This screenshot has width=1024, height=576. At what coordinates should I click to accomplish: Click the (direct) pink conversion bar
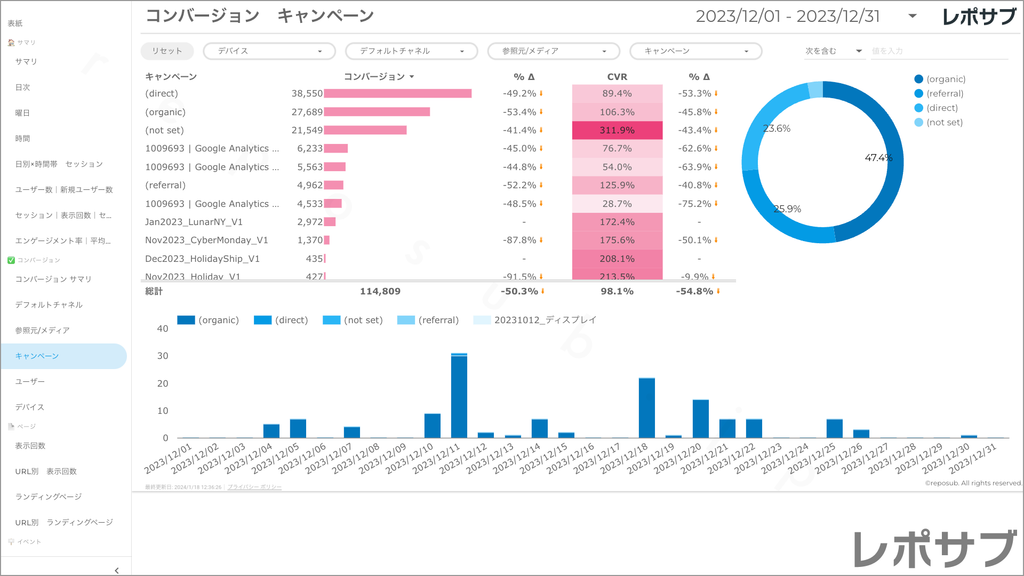click(x=397, y=93)
